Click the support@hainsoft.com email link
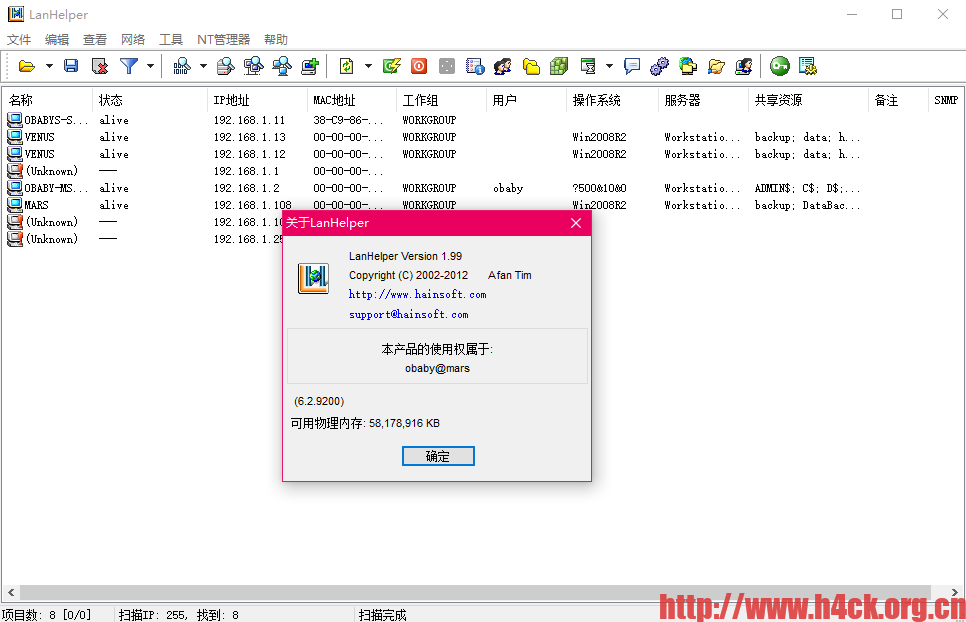Image resolution: width=966 pixels, height=622 pixels. coord(408,314)
